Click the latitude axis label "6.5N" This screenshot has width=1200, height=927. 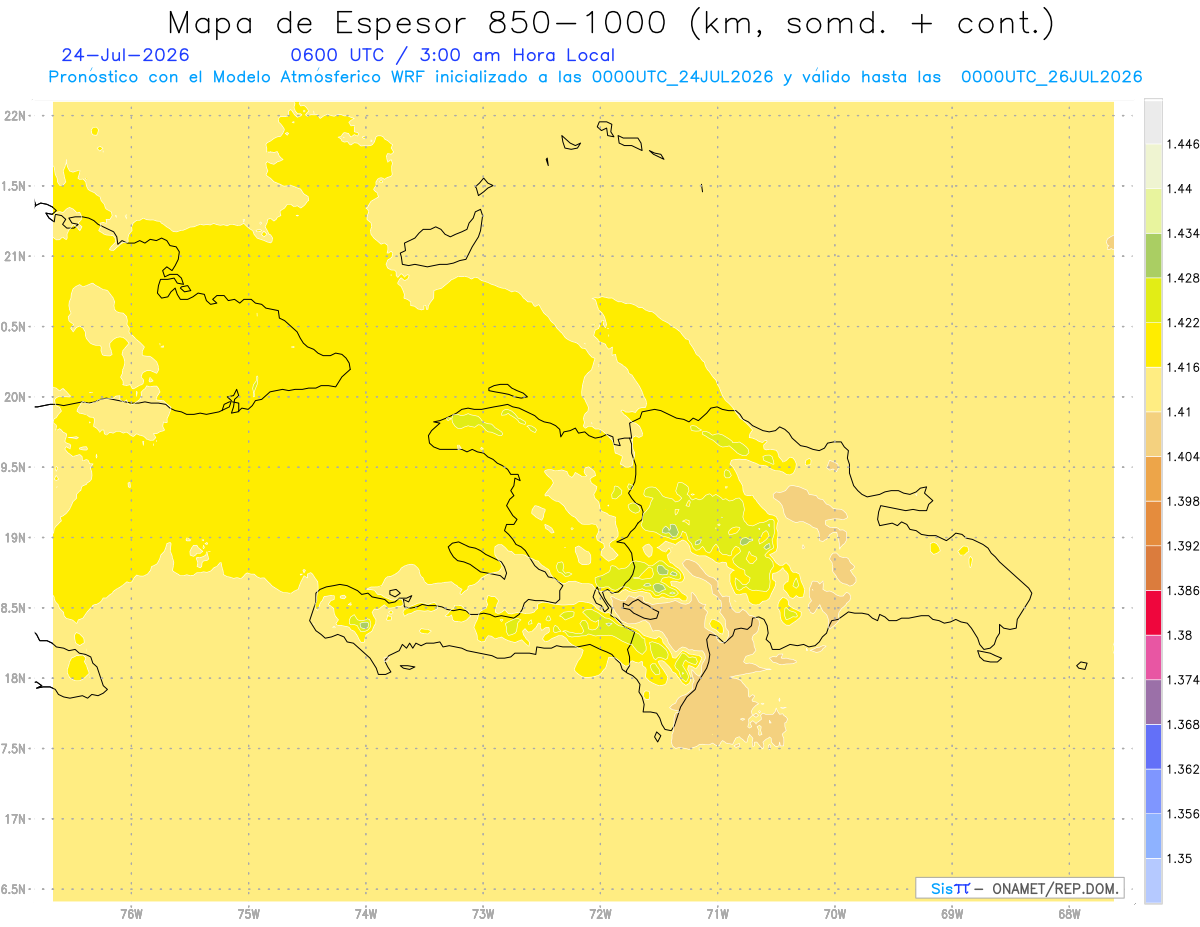point(15,889)
